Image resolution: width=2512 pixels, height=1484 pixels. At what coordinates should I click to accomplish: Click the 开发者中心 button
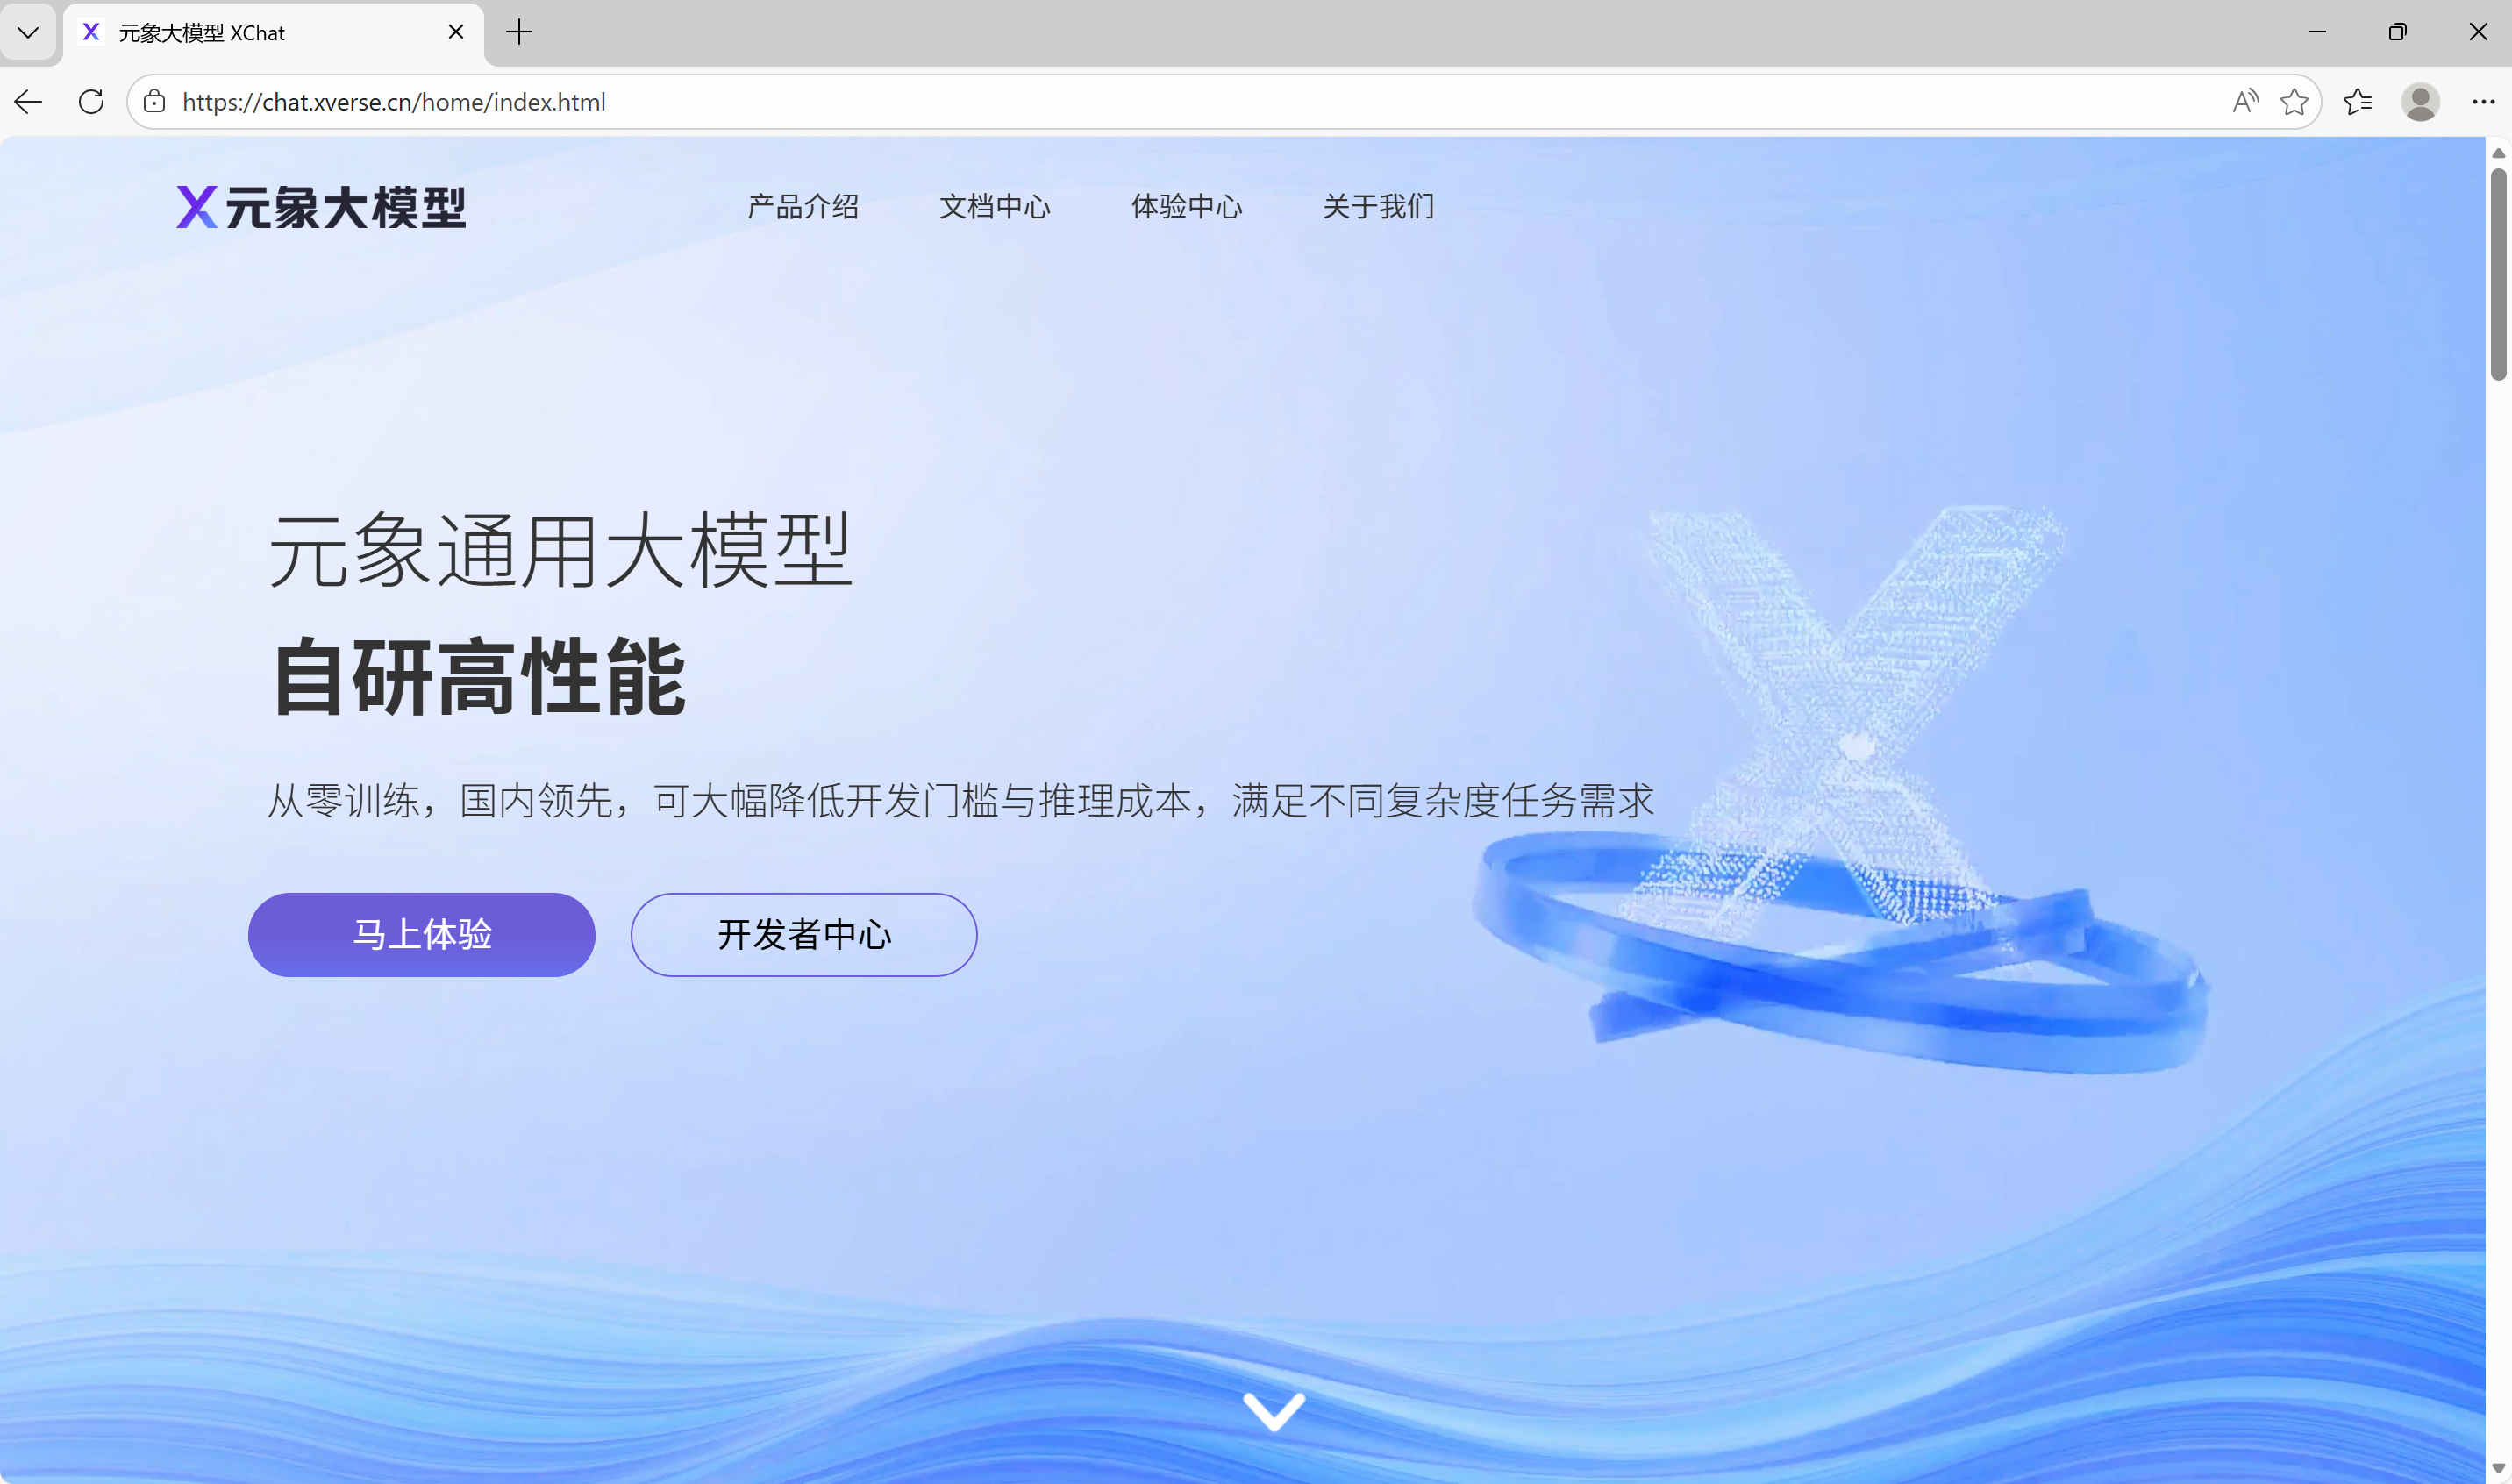[803, 934]
